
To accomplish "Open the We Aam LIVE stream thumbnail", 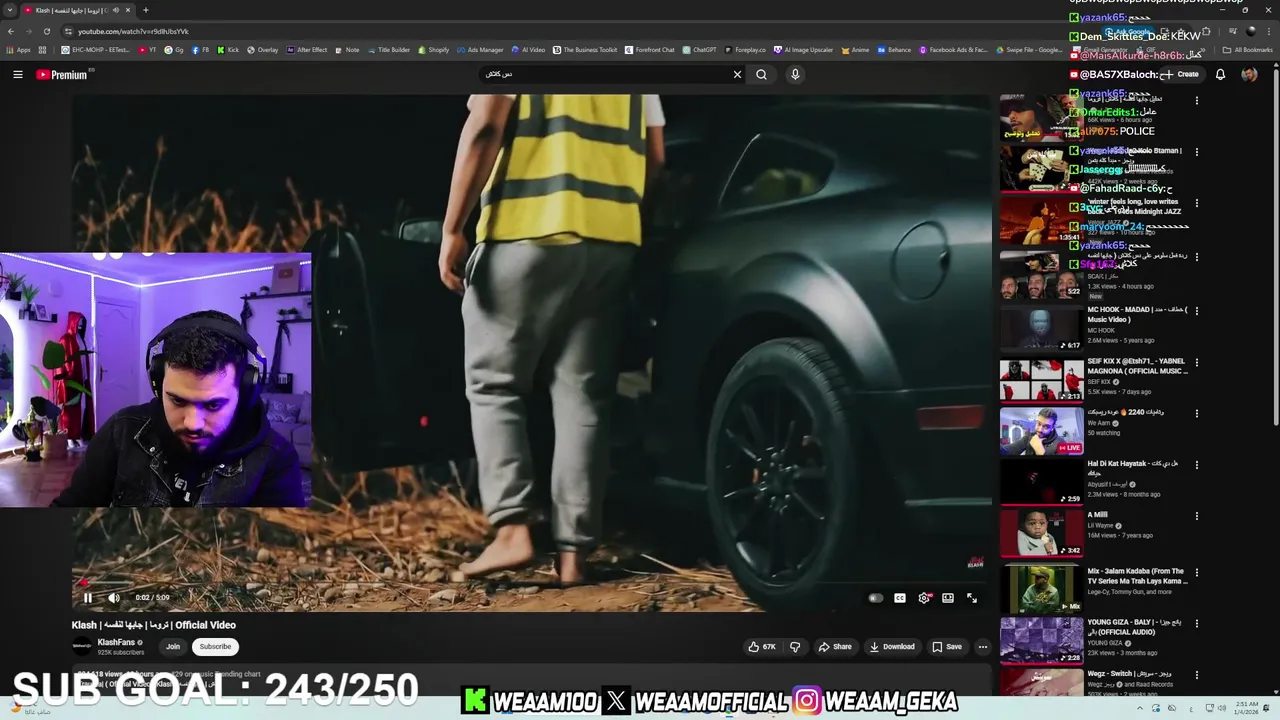I will (x=1041, y=431).
